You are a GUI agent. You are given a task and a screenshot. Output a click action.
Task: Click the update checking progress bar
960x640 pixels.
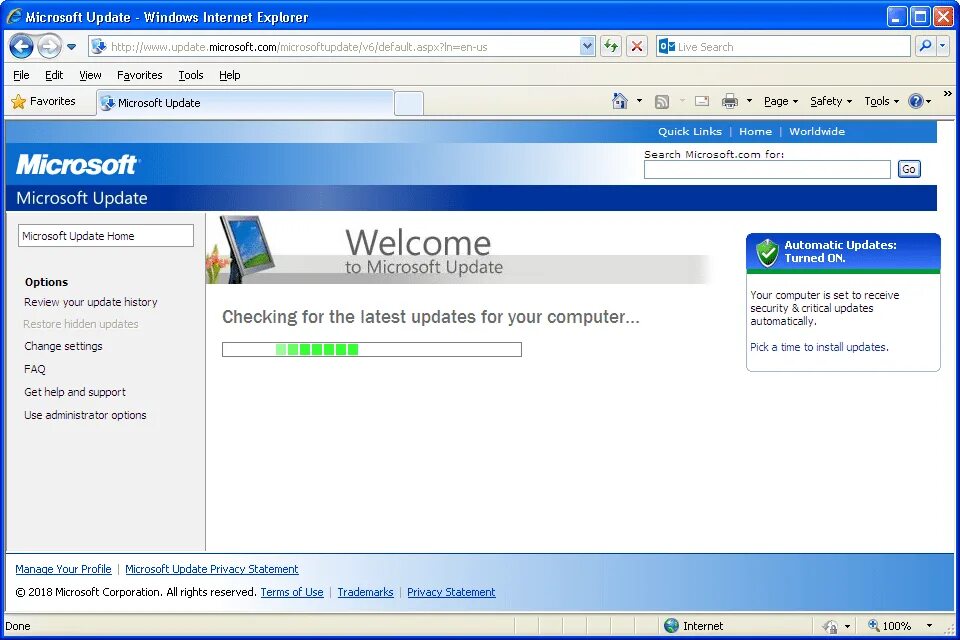click(371, 349)
